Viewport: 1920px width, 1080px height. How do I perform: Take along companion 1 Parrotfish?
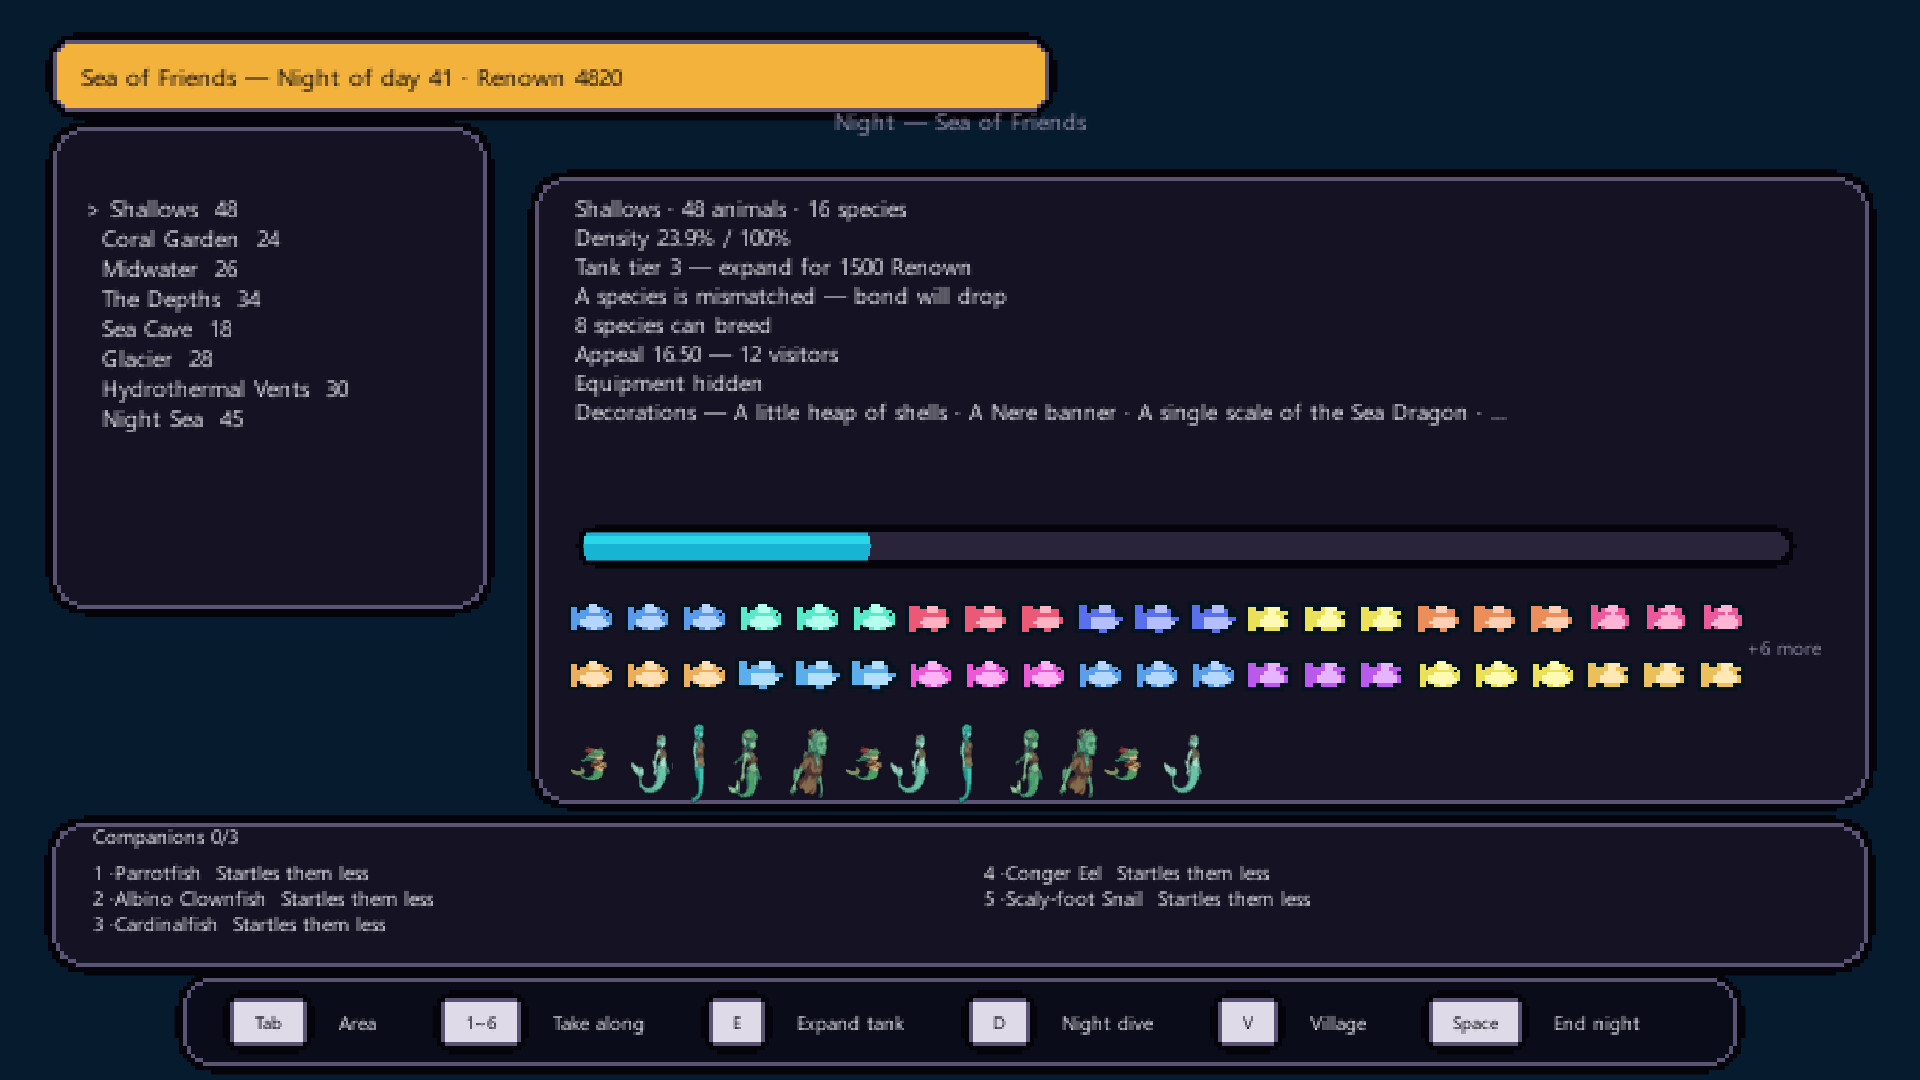point(231,873)
